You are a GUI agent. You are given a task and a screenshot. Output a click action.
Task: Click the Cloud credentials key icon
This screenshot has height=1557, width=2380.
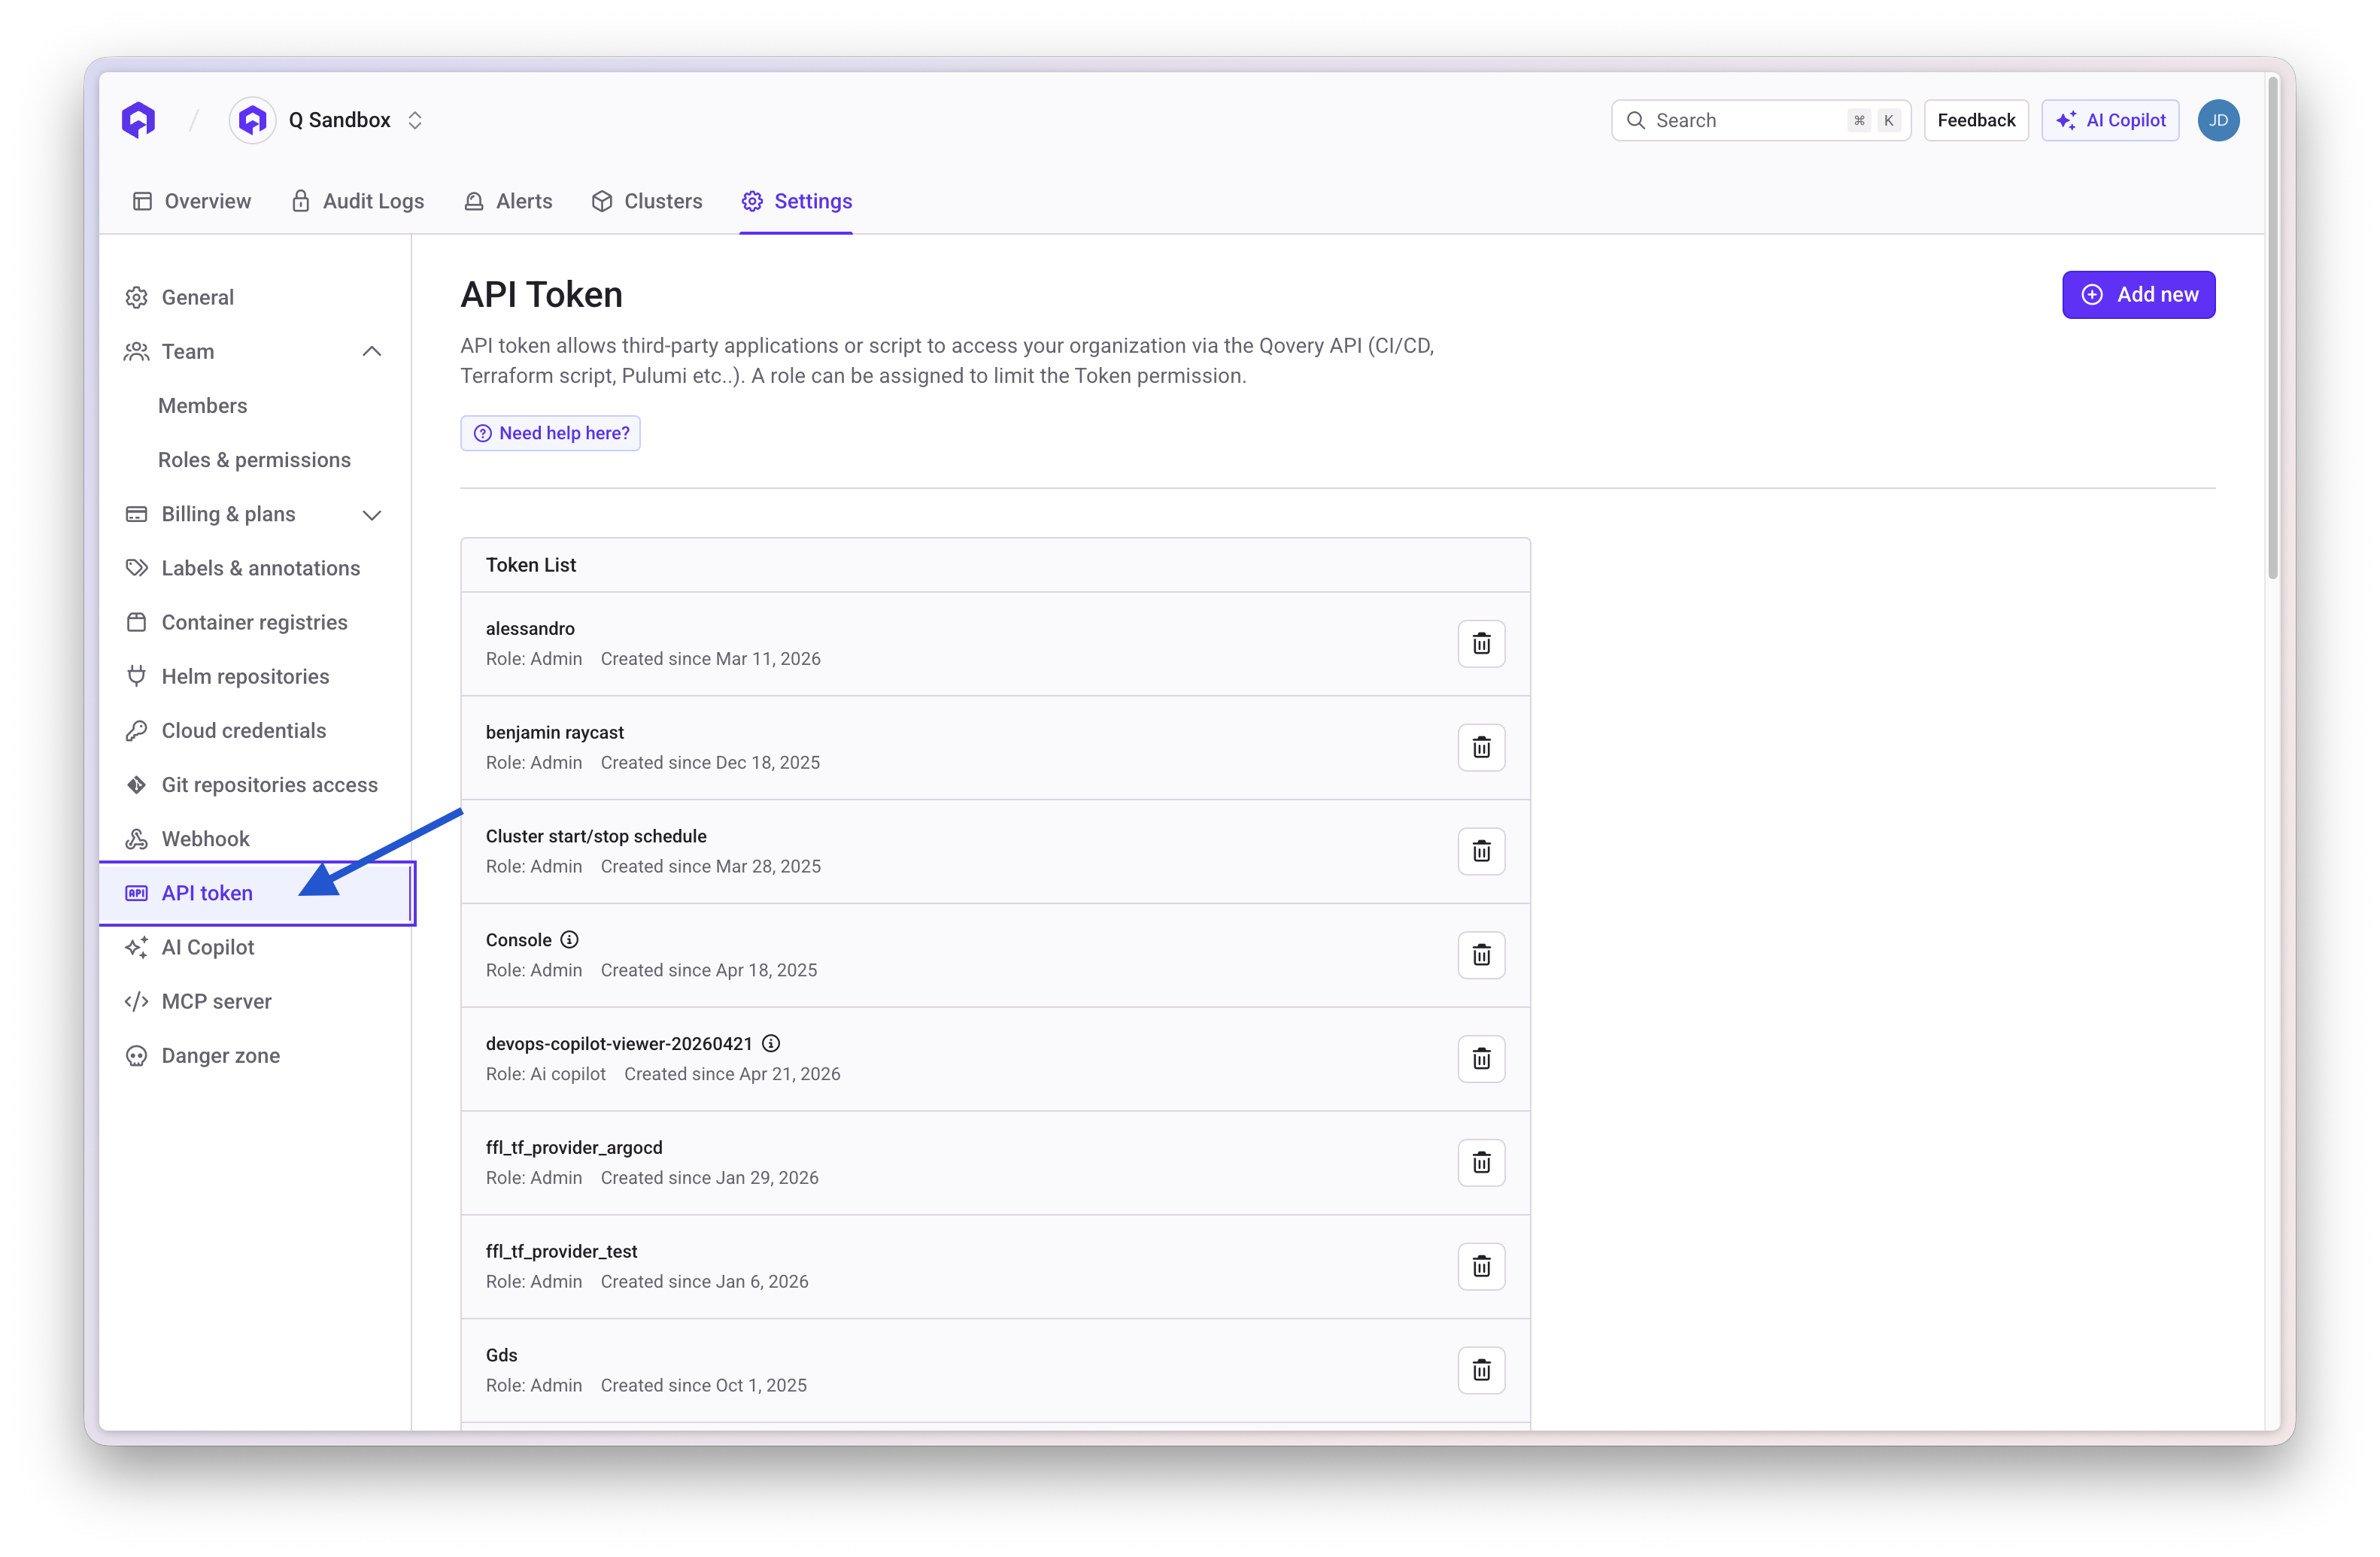136,730
